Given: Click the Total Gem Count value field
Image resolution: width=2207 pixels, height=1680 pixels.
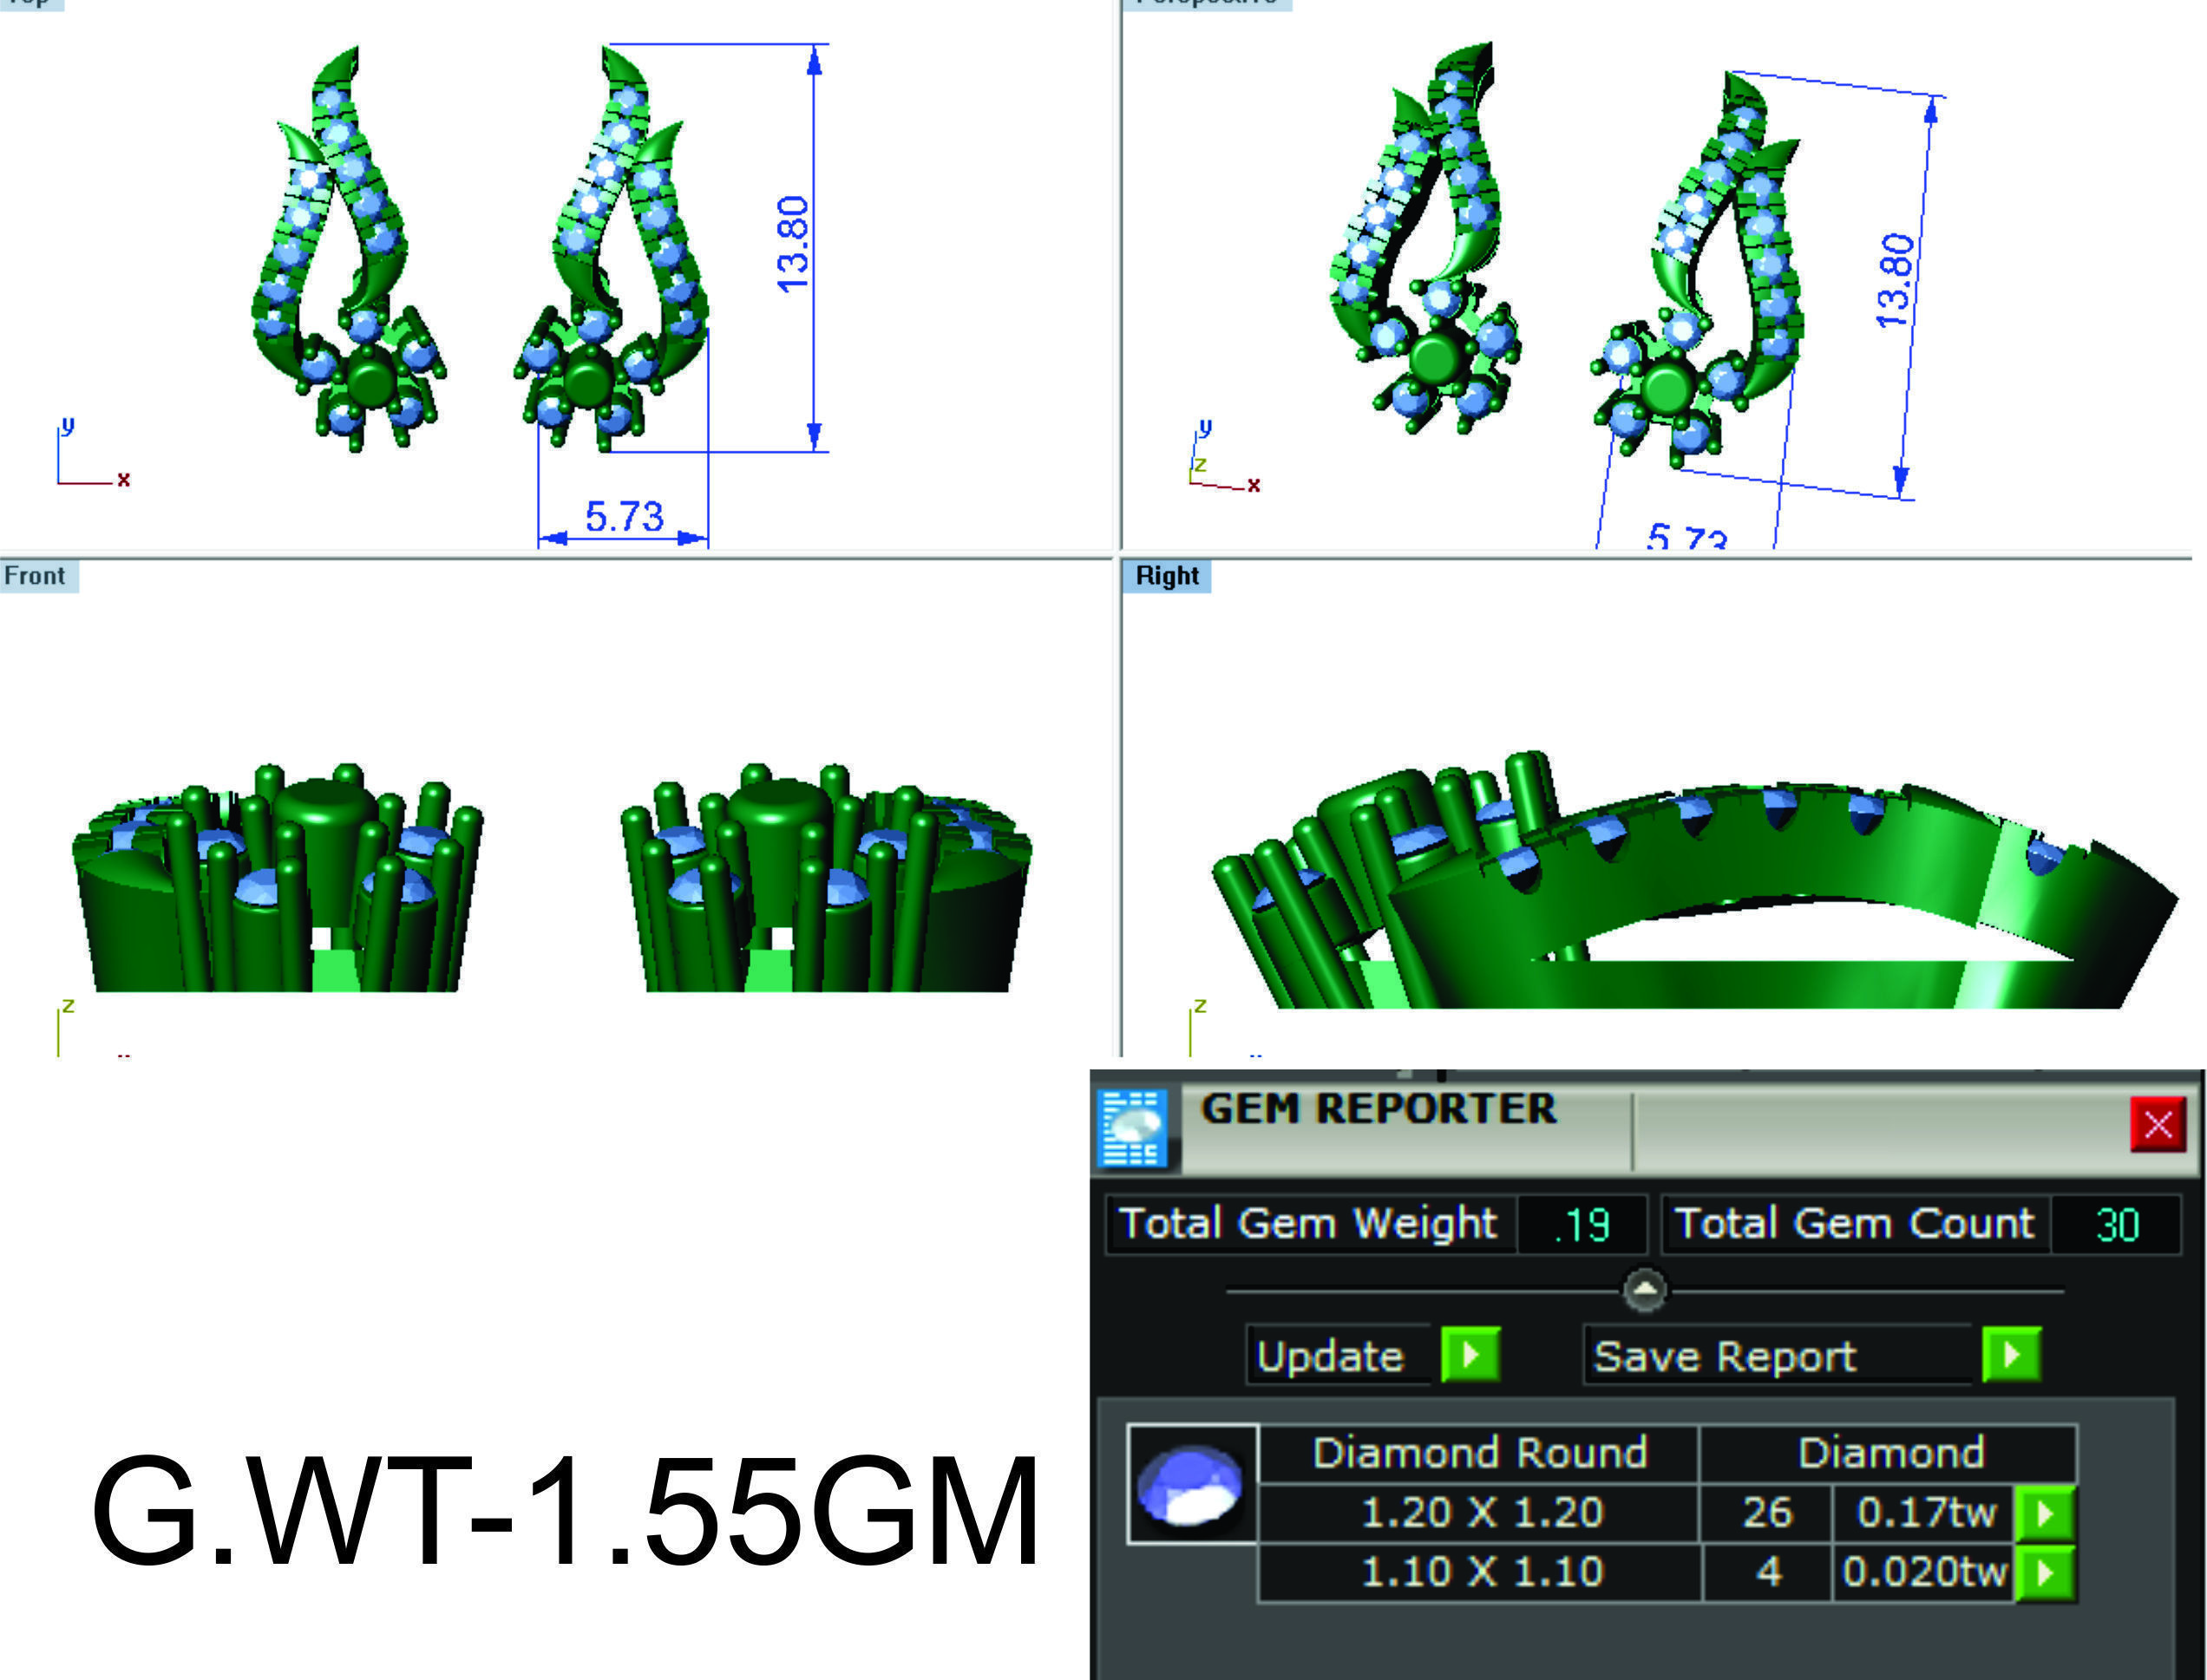Looking at the screenshot, I should 2117,1225.
